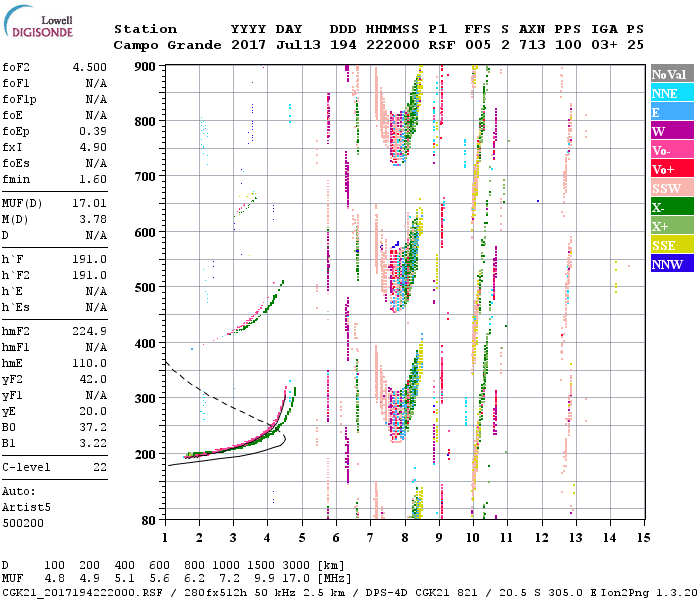Click the time stamp 222000

[393, 45]
